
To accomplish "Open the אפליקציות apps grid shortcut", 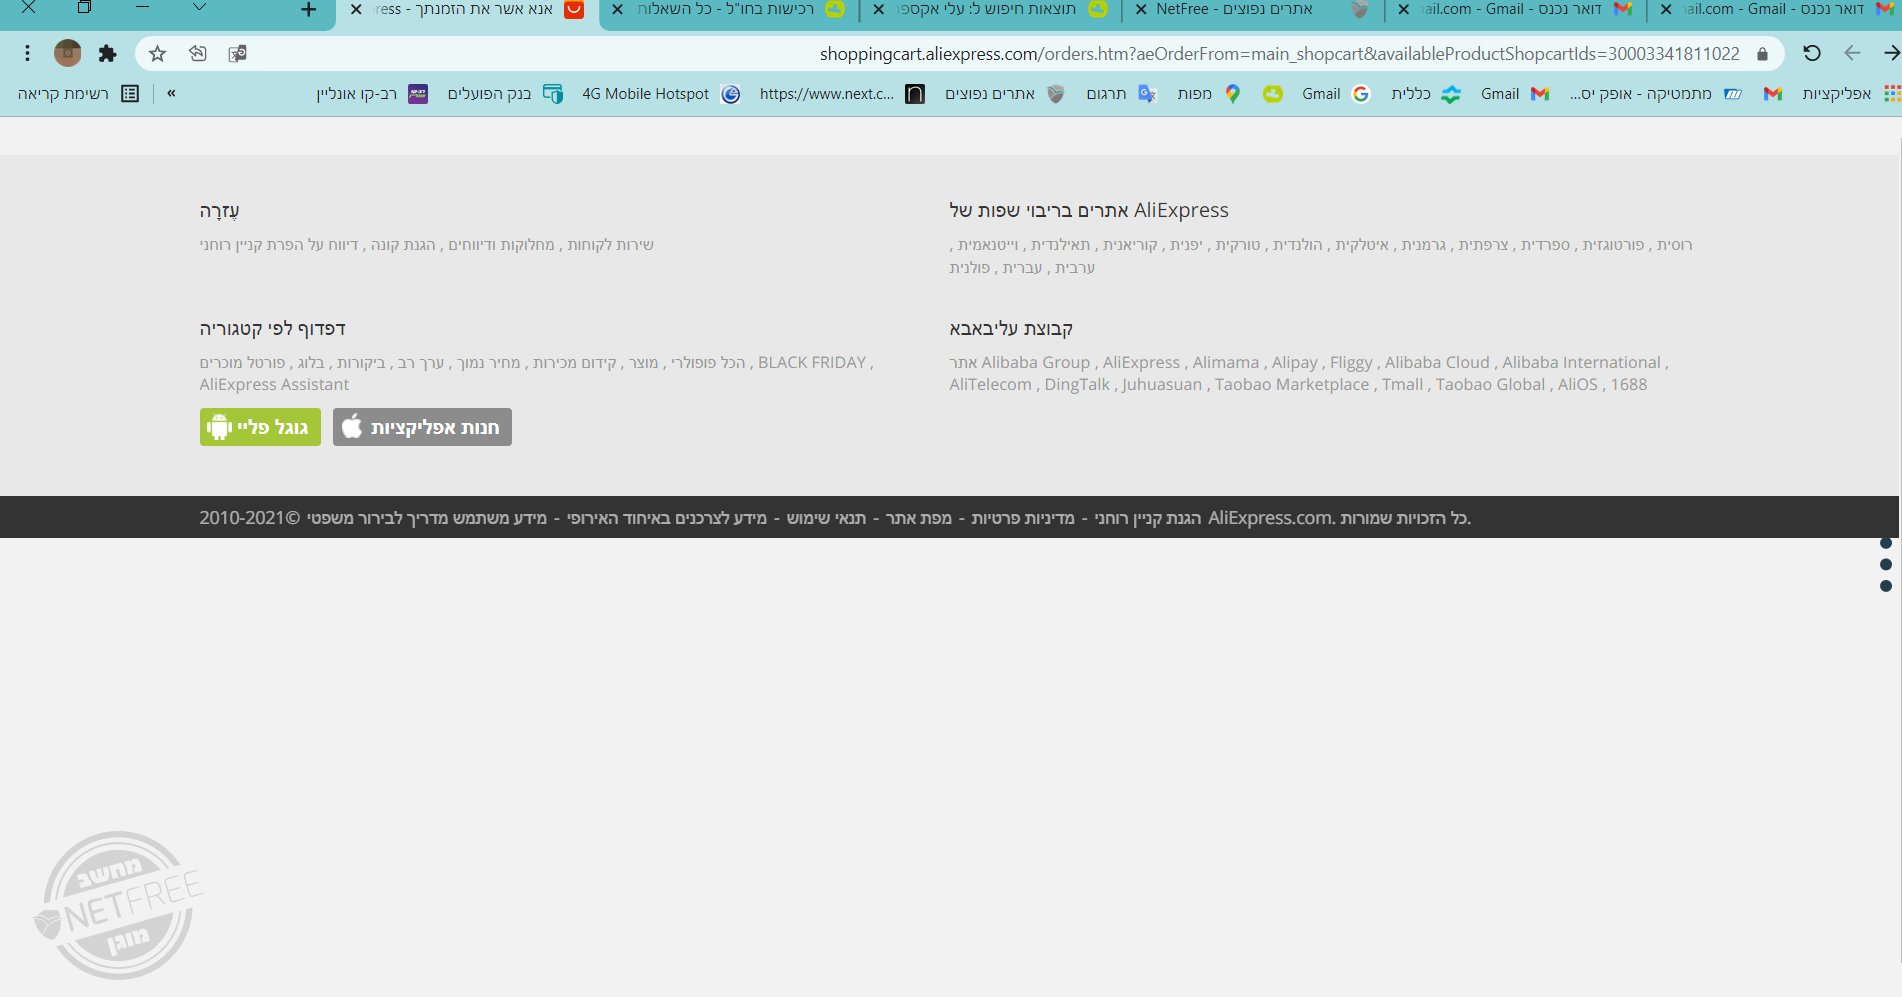I will coord(1851,94).
